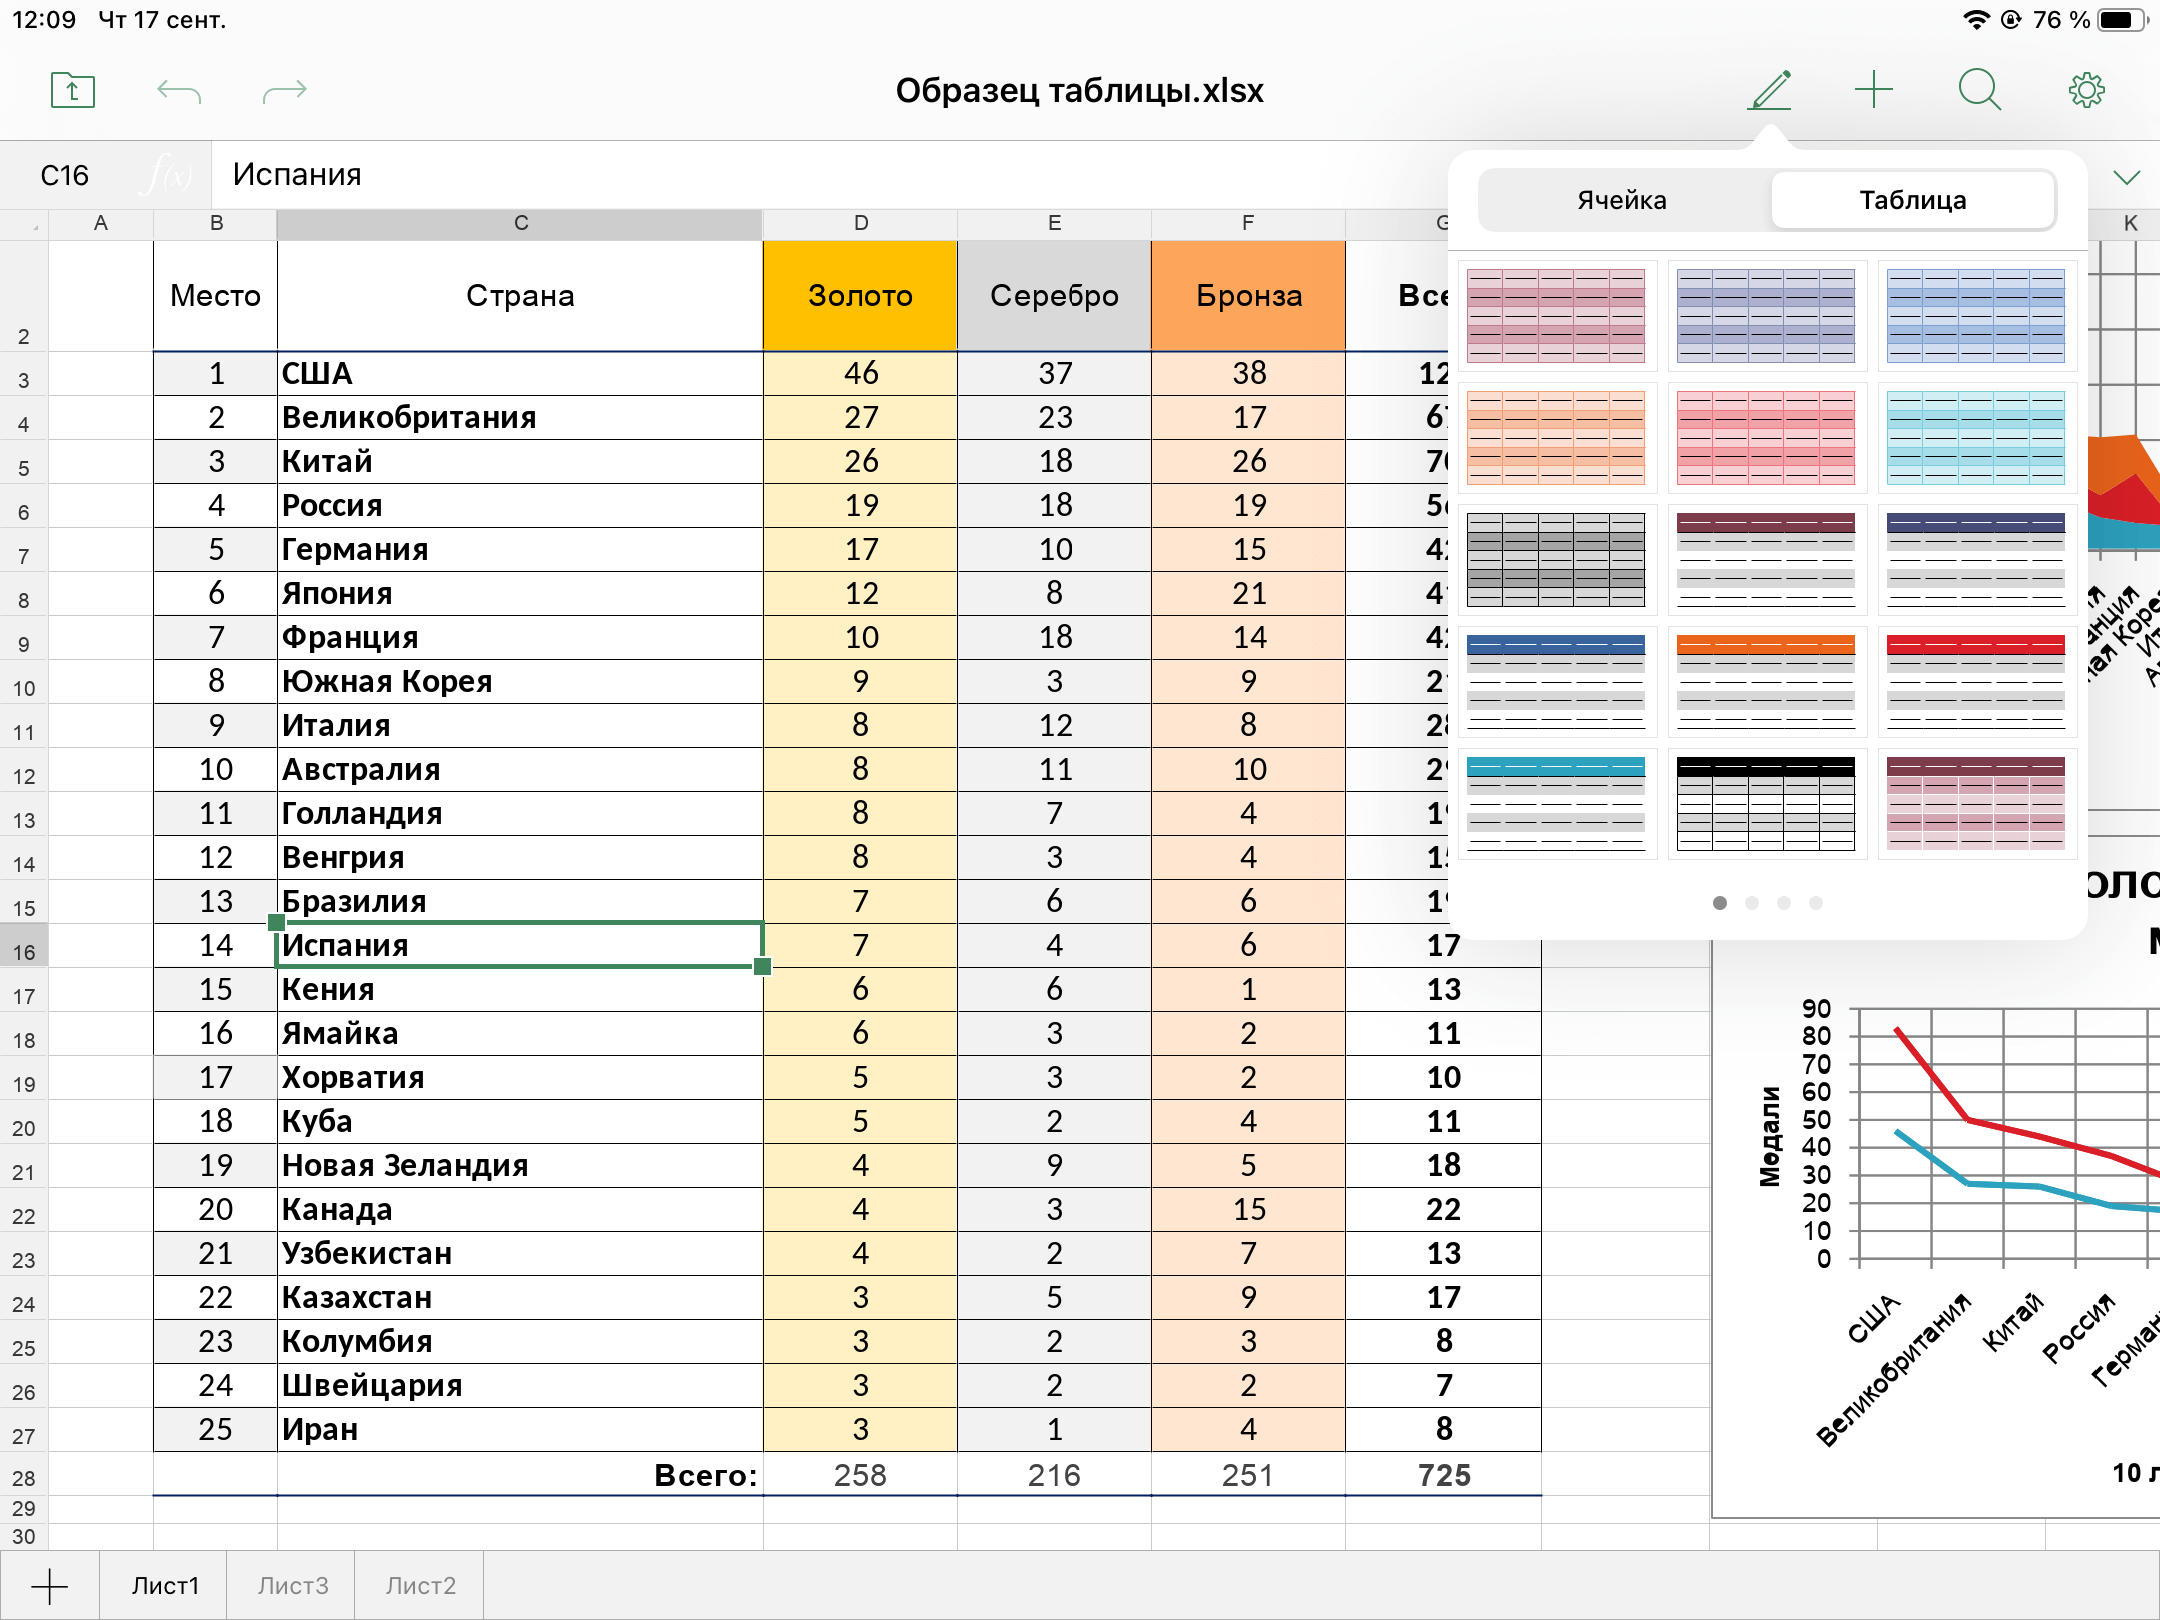The image size is (2160, 1620).
Task: Select cell containing Швейцария
Action: click(x=520, y=1386)
